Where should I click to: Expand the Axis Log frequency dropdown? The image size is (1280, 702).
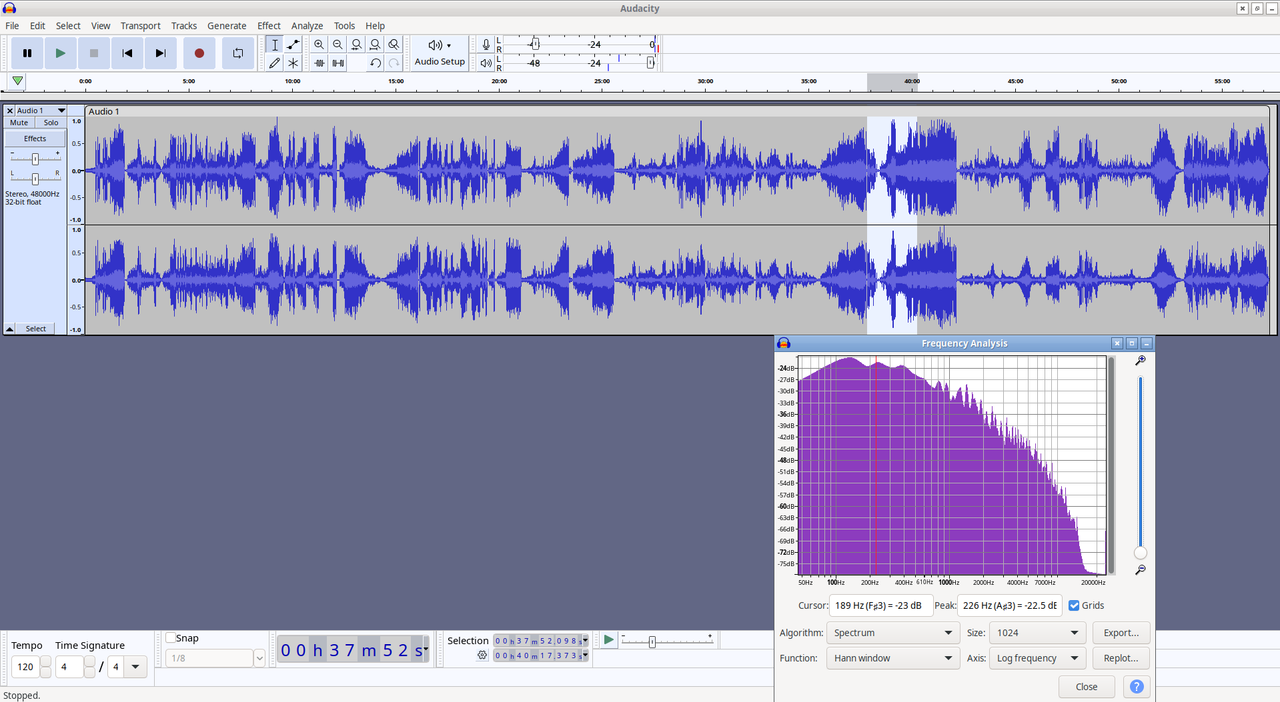point(1038,658)
